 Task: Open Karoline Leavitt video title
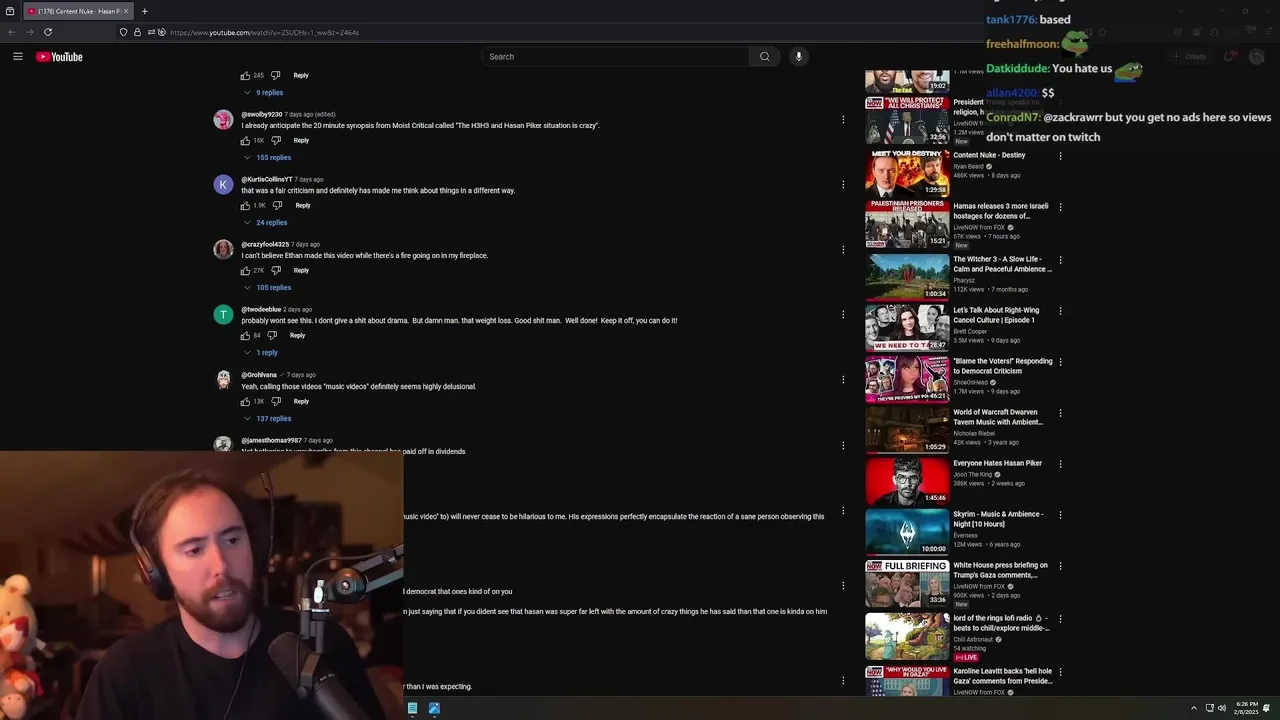[1002, 676]
